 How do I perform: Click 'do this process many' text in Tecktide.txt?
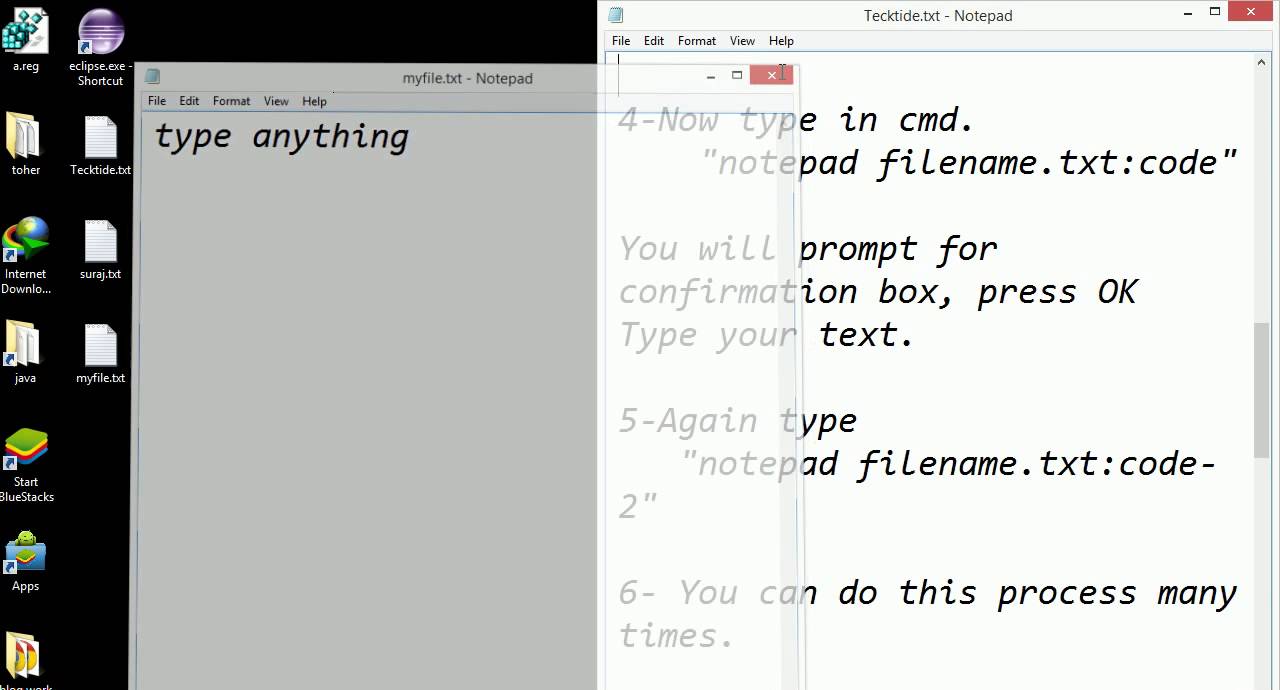click(x=1037, y=593)
